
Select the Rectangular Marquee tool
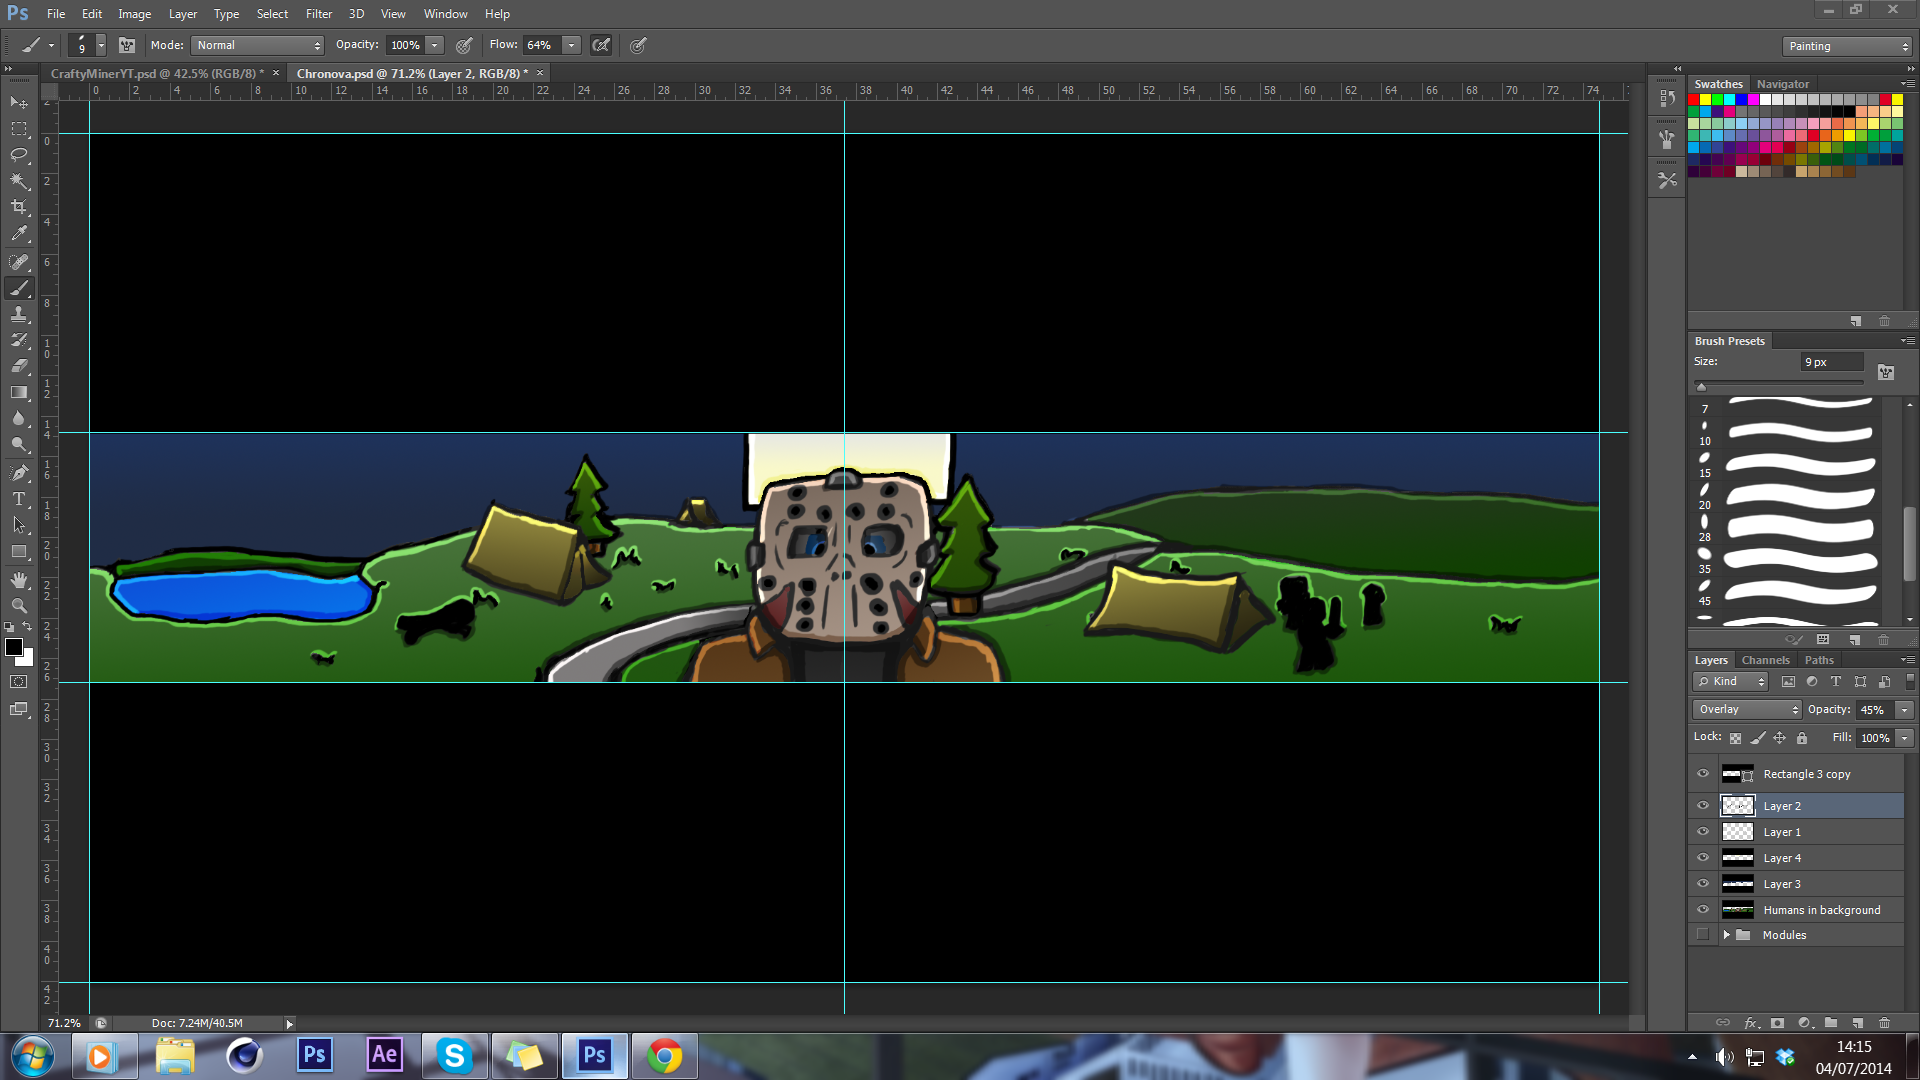coord(19,129)
